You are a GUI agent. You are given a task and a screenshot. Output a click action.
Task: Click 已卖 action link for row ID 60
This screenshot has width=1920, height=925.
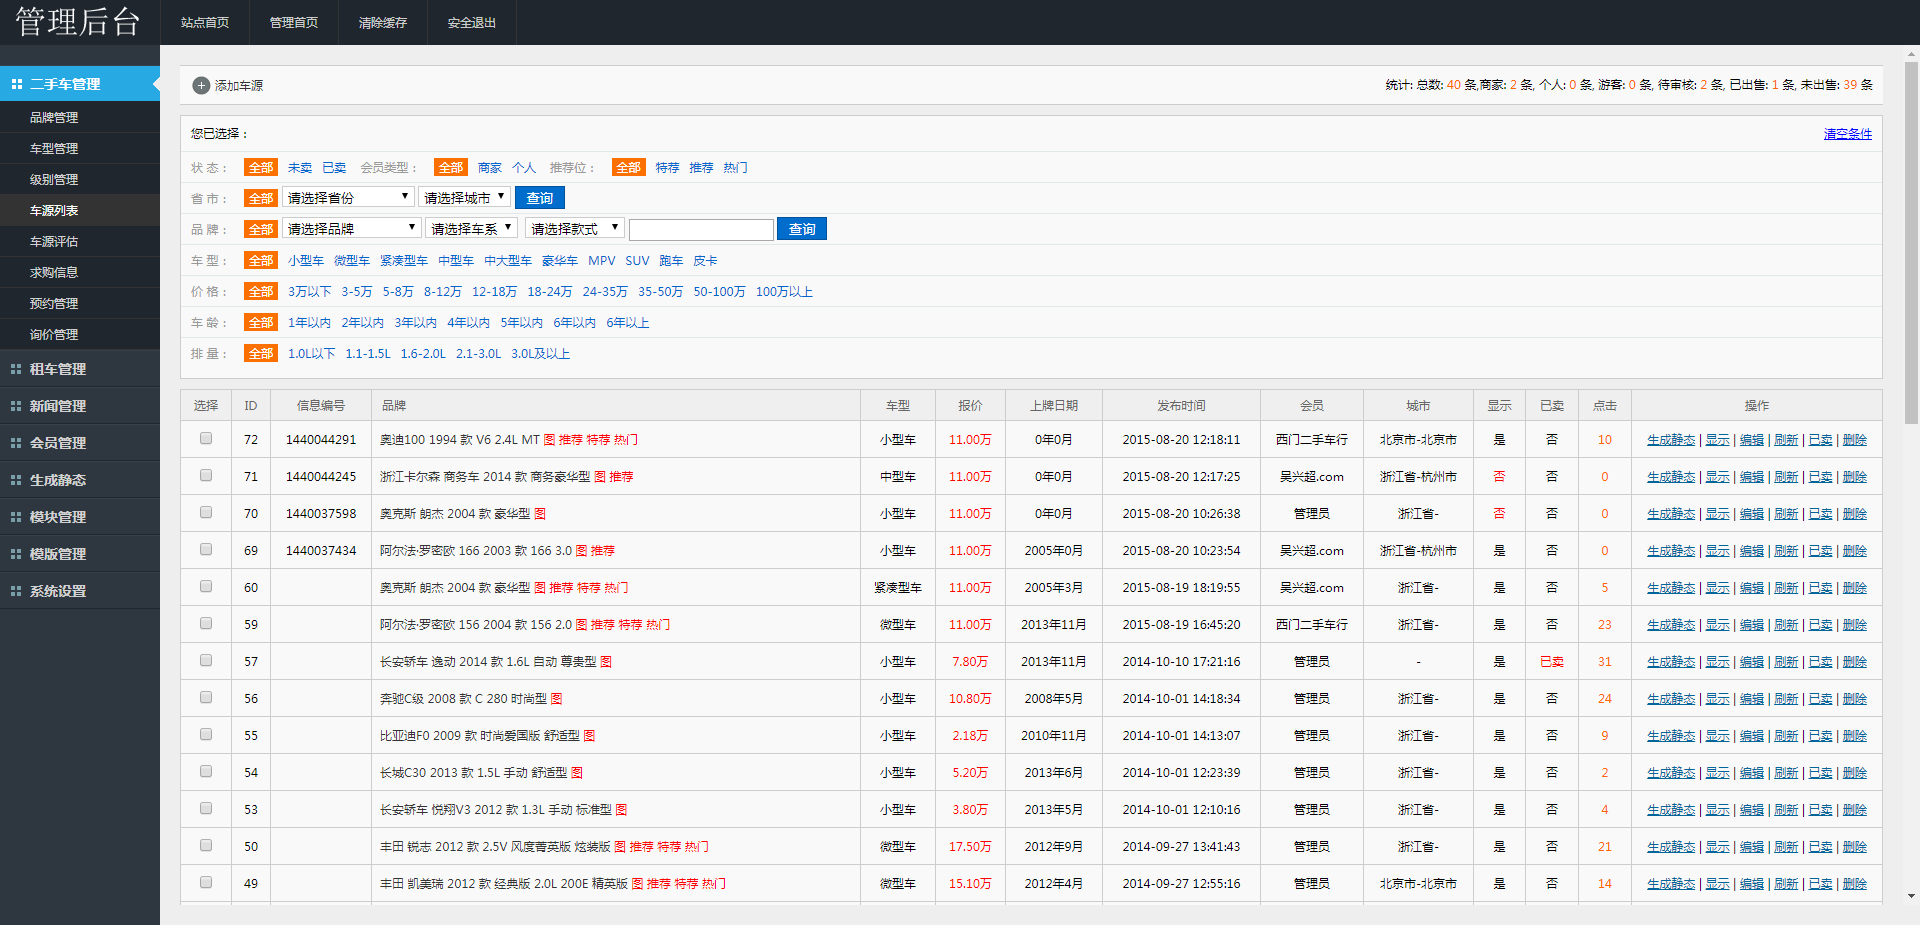(1820, 588)
